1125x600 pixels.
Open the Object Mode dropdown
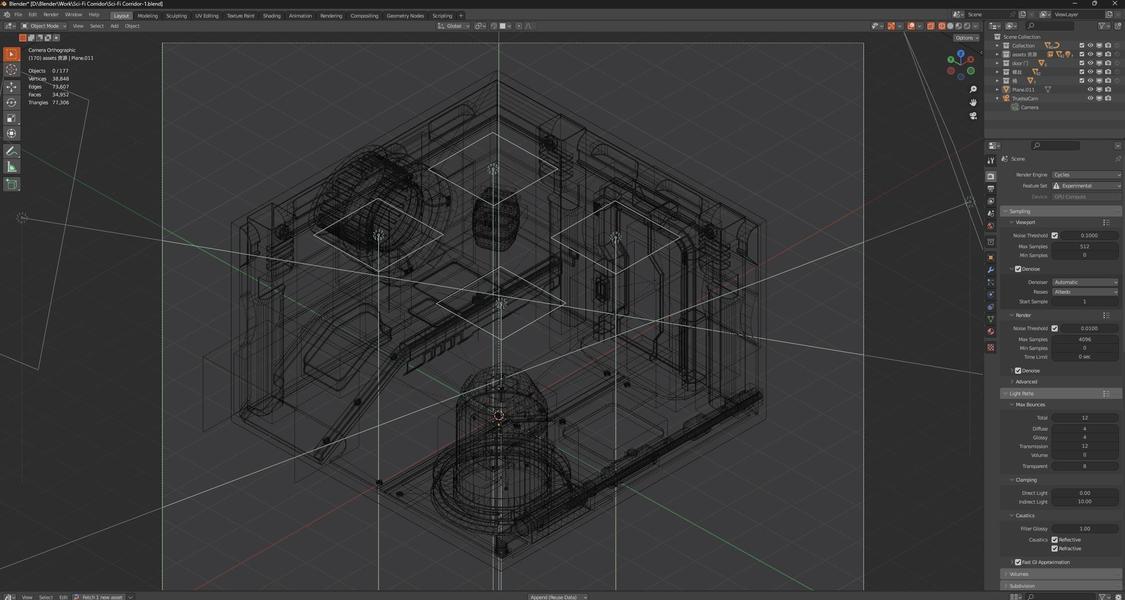(44, 26)
